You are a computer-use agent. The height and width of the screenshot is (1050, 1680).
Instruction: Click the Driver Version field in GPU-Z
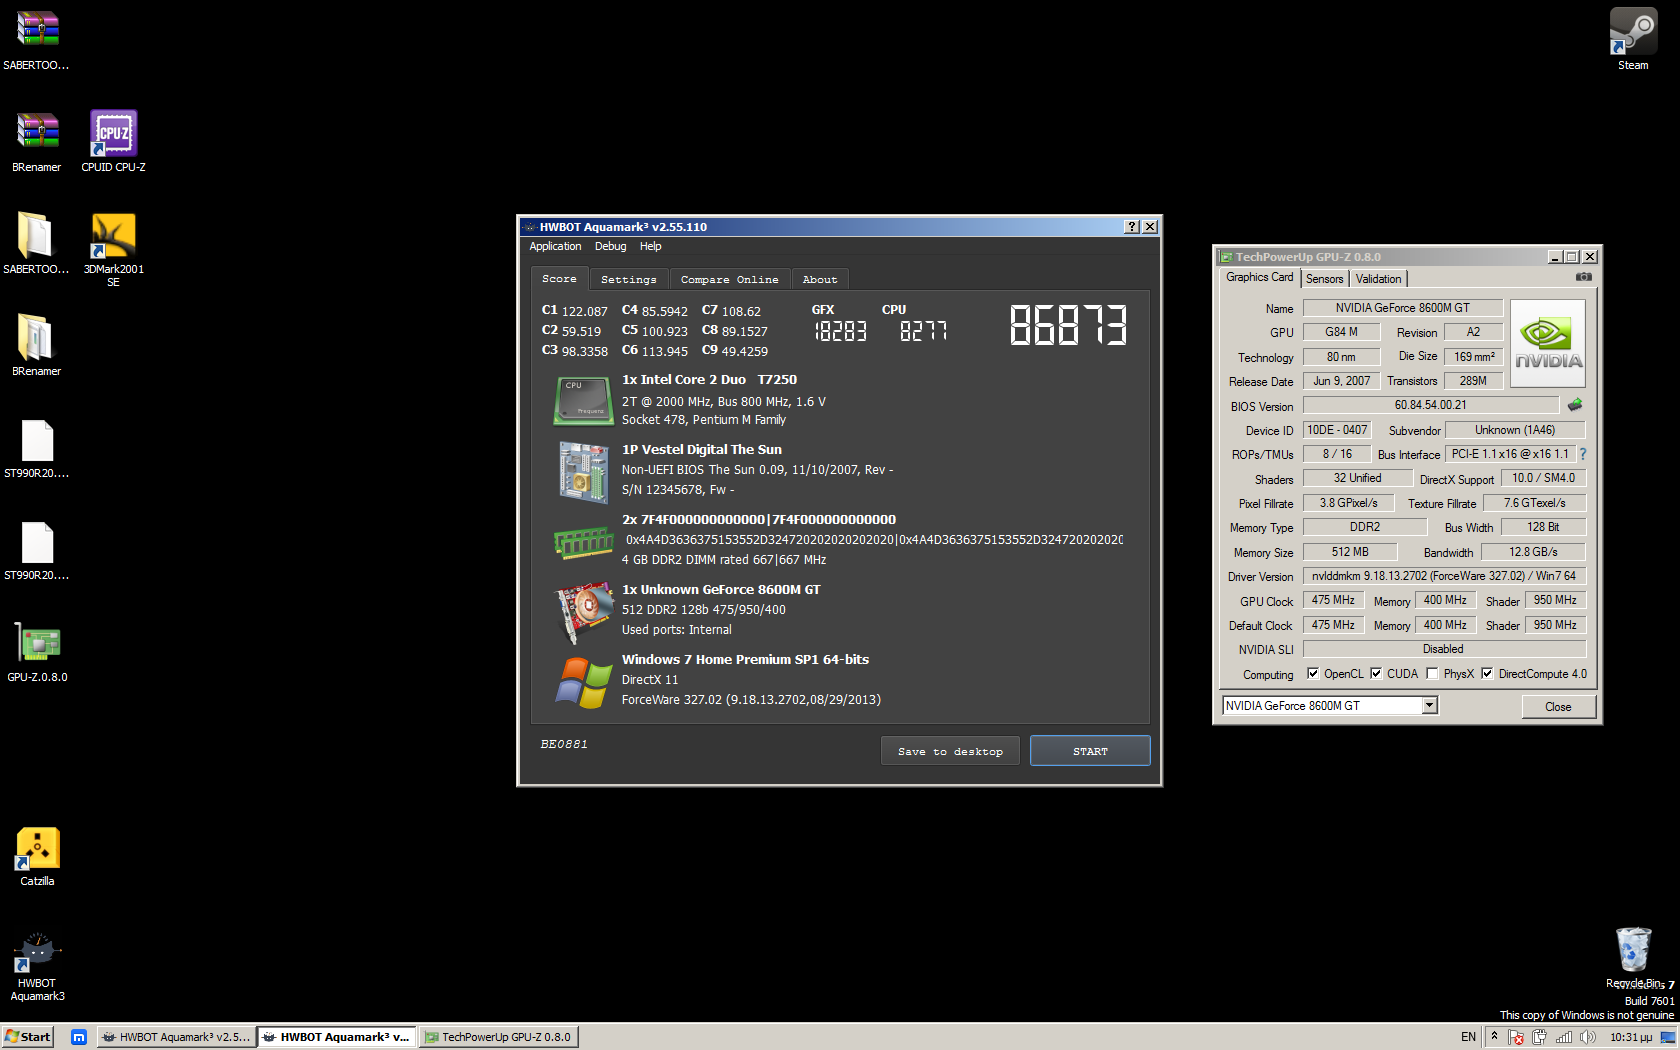(1444, 576)
